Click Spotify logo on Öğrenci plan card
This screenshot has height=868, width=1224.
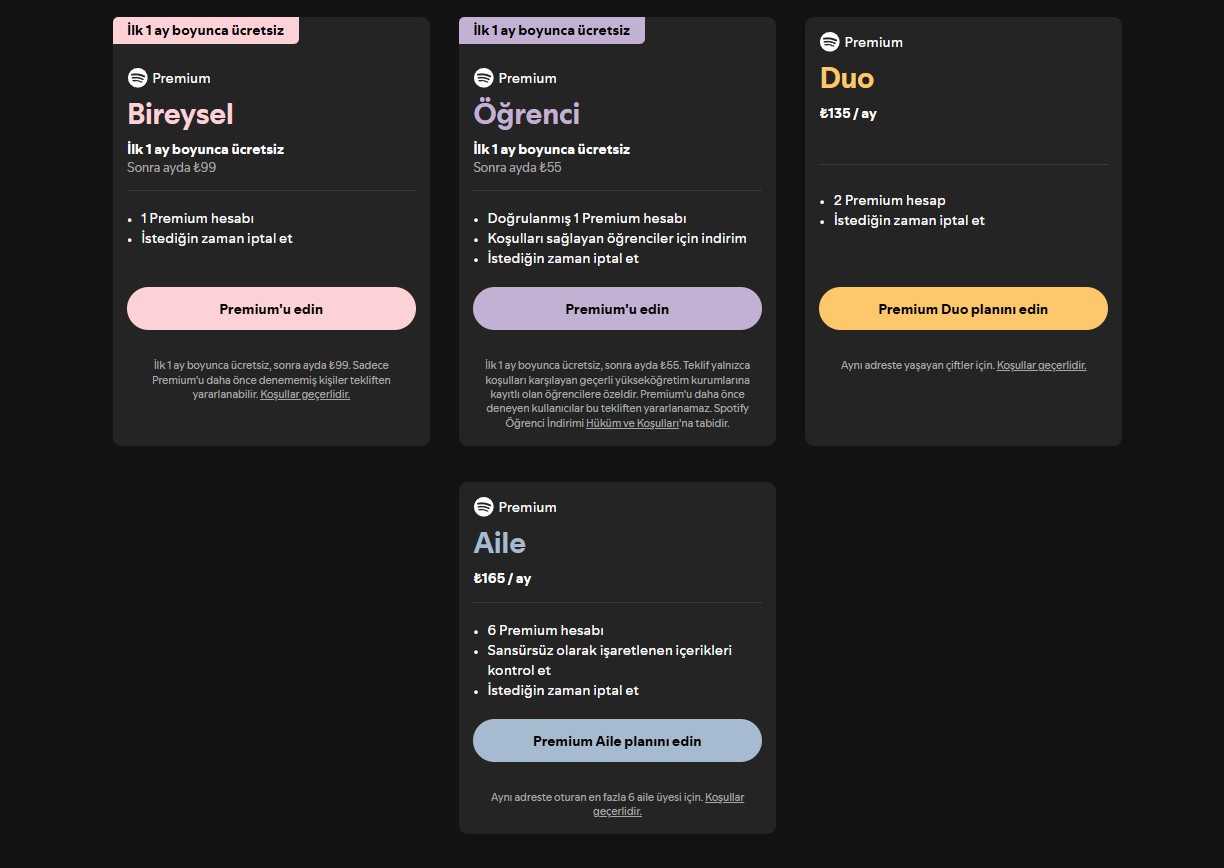coord(483,78)
